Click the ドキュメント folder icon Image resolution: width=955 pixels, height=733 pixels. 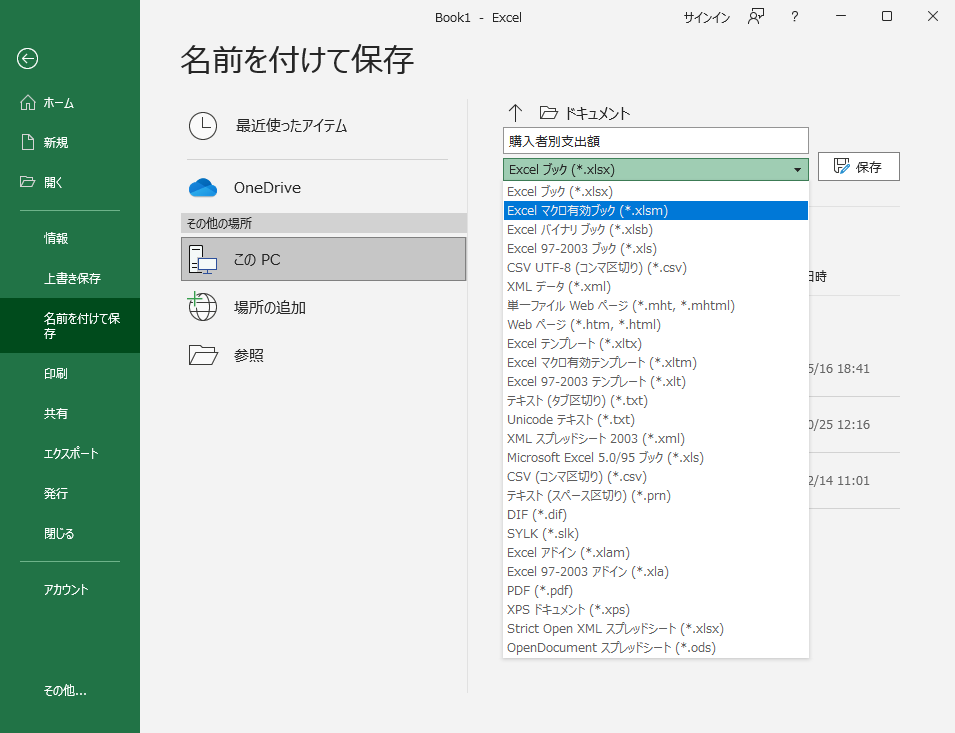coord(549,113)
